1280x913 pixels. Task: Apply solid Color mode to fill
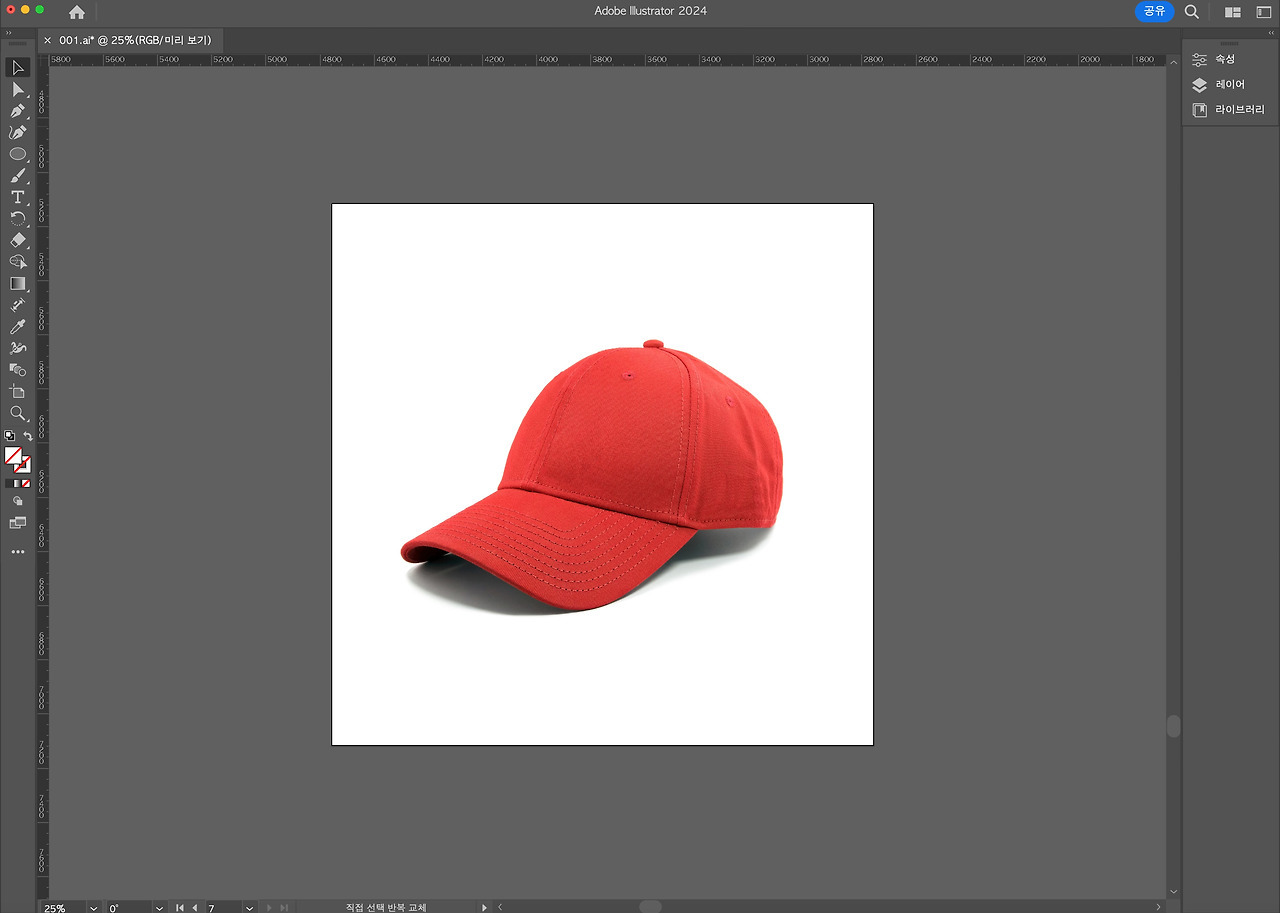tap(9, 484)
